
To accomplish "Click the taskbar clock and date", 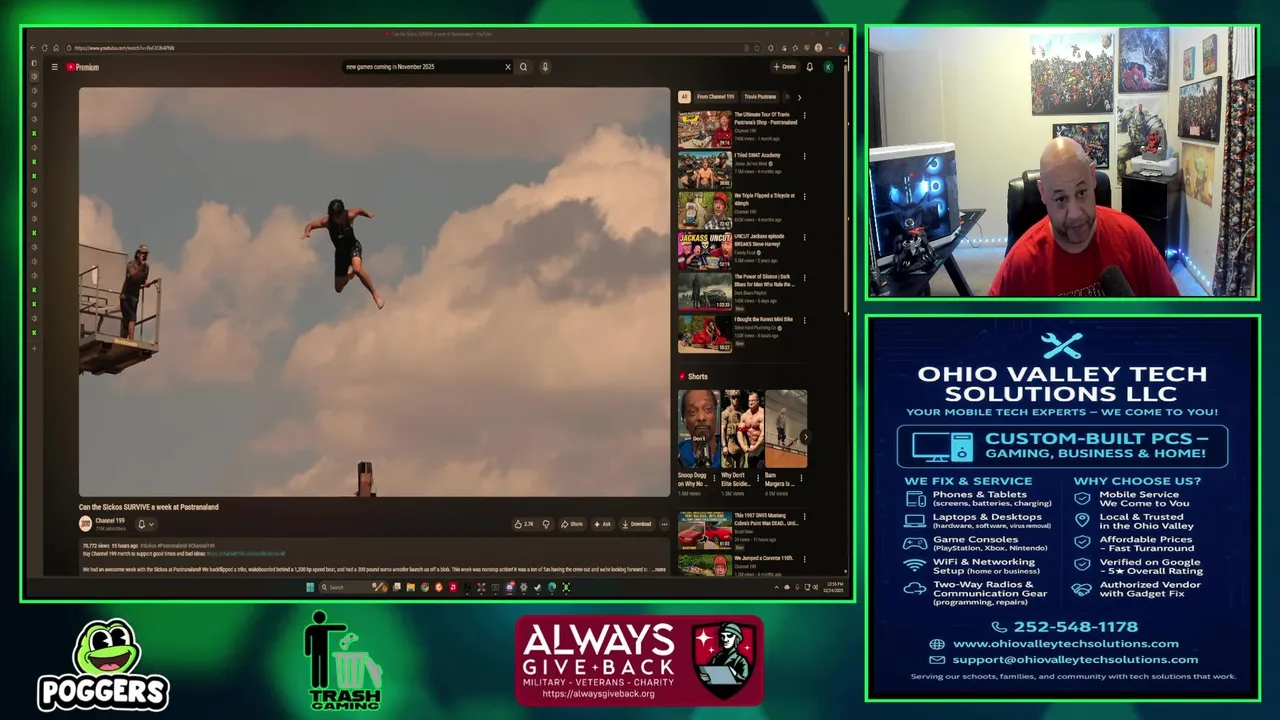I will 835,587.
